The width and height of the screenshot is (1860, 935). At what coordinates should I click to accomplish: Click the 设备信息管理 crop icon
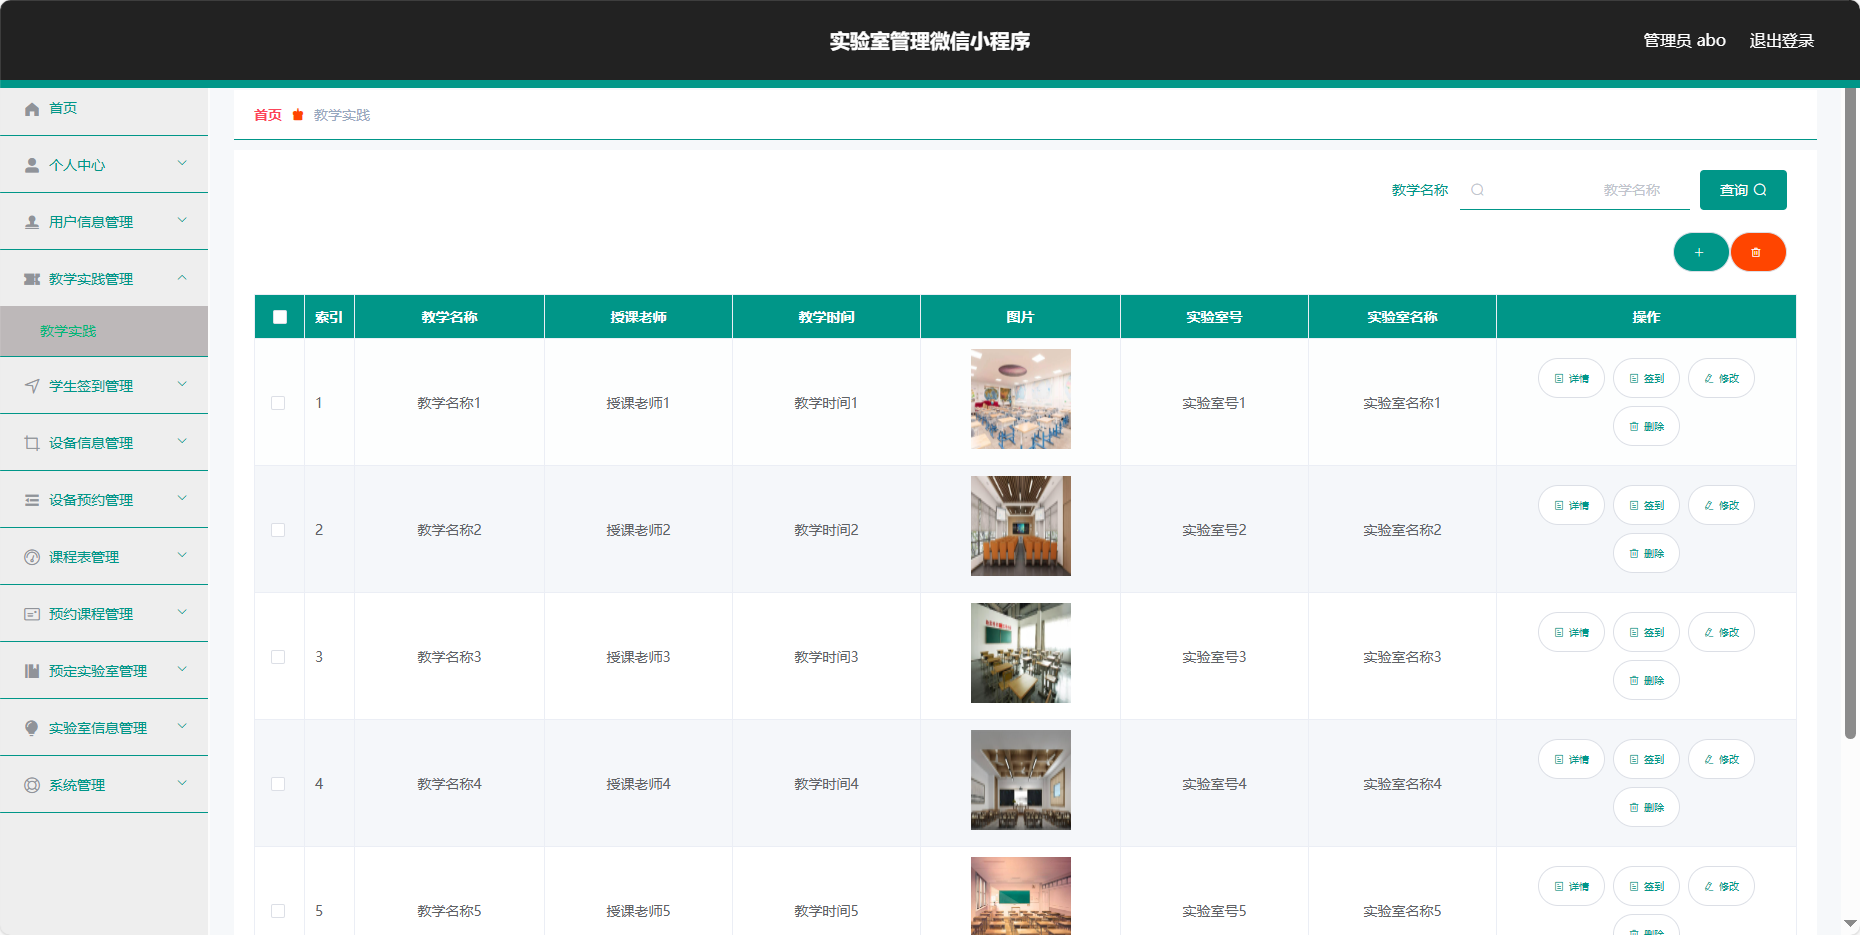point(32,444)
